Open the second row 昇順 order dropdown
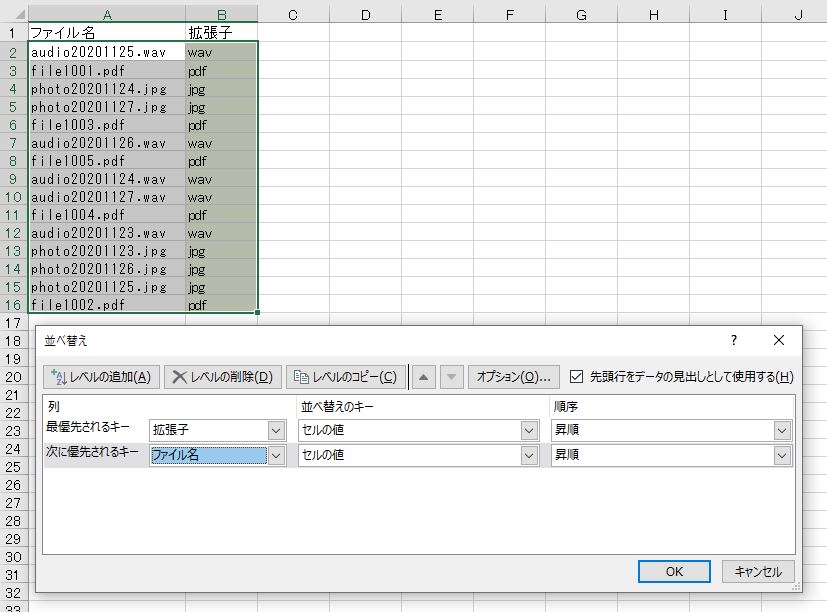 pos(782,455)
